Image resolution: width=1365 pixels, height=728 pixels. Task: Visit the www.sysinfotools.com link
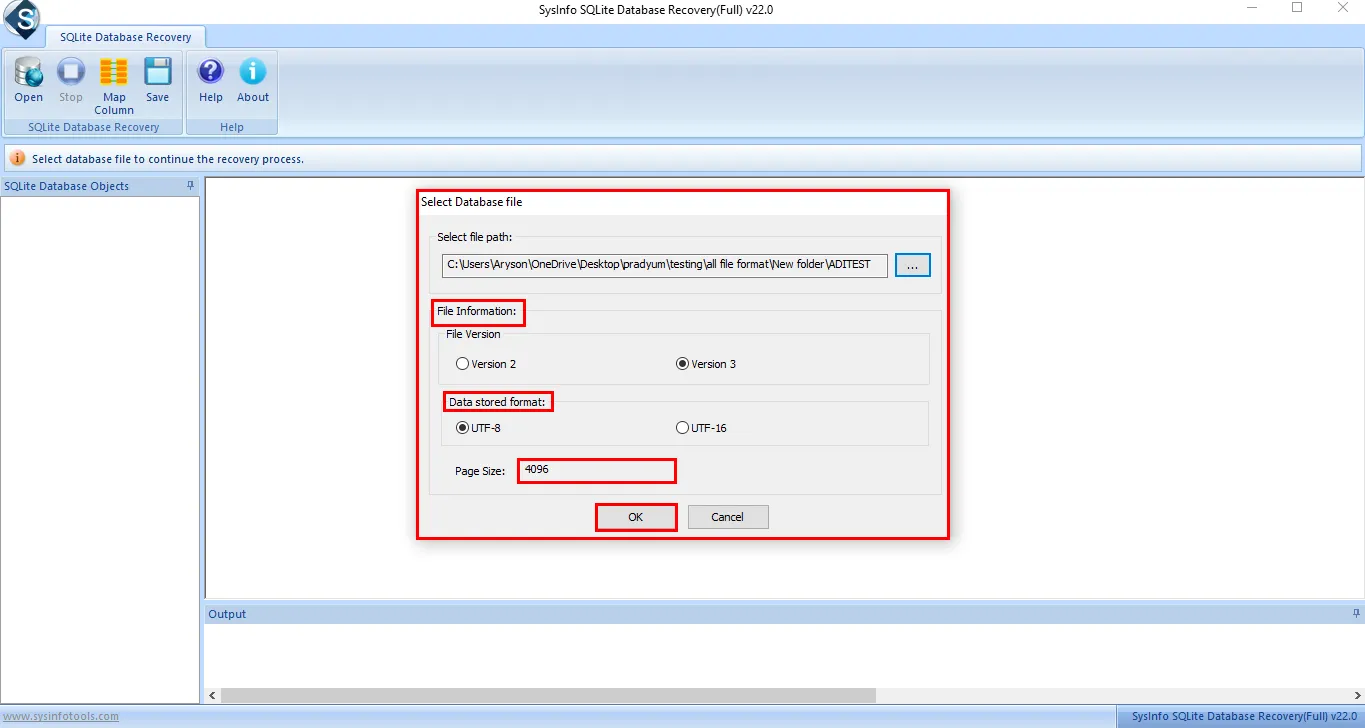pos(60,716)
